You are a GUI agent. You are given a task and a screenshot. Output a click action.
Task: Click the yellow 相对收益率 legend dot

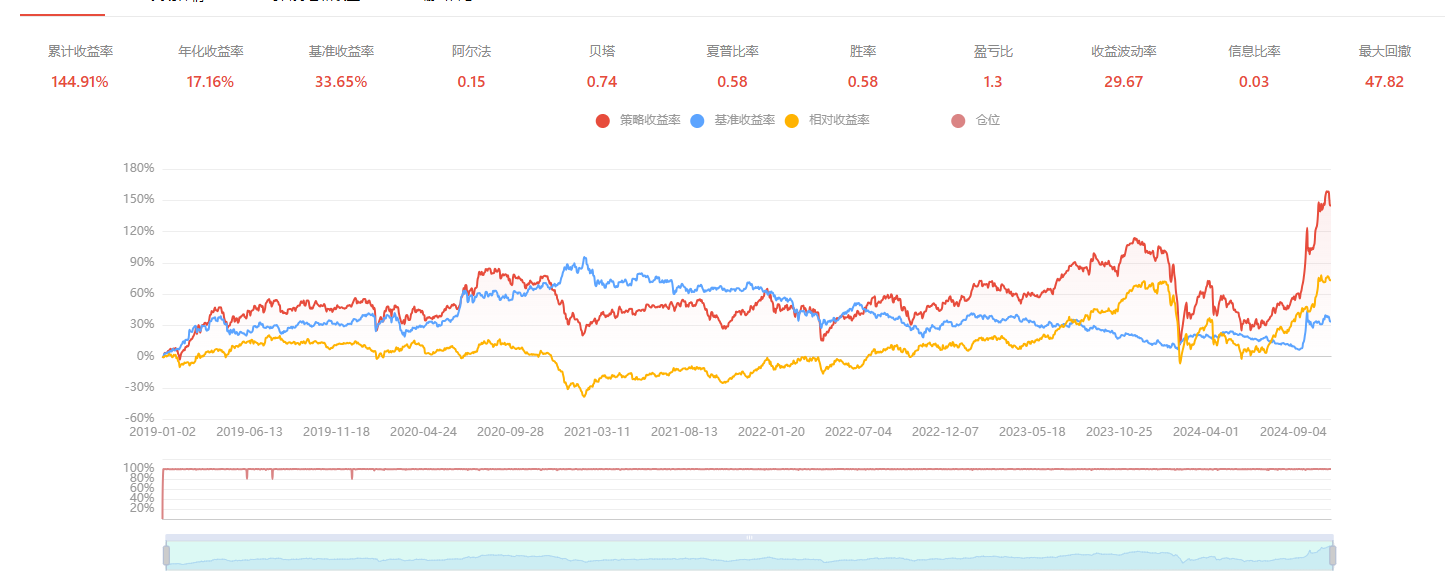791,121
